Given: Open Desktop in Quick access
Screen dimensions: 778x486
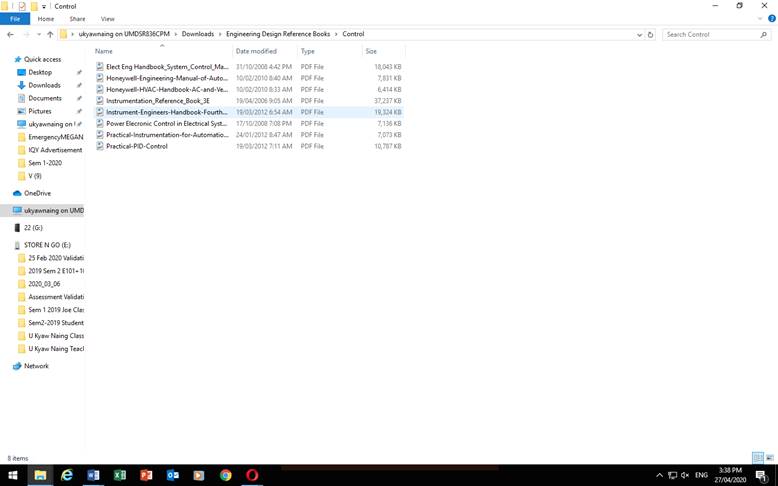Looking at the screenshot, I should [x=40, y=72].
